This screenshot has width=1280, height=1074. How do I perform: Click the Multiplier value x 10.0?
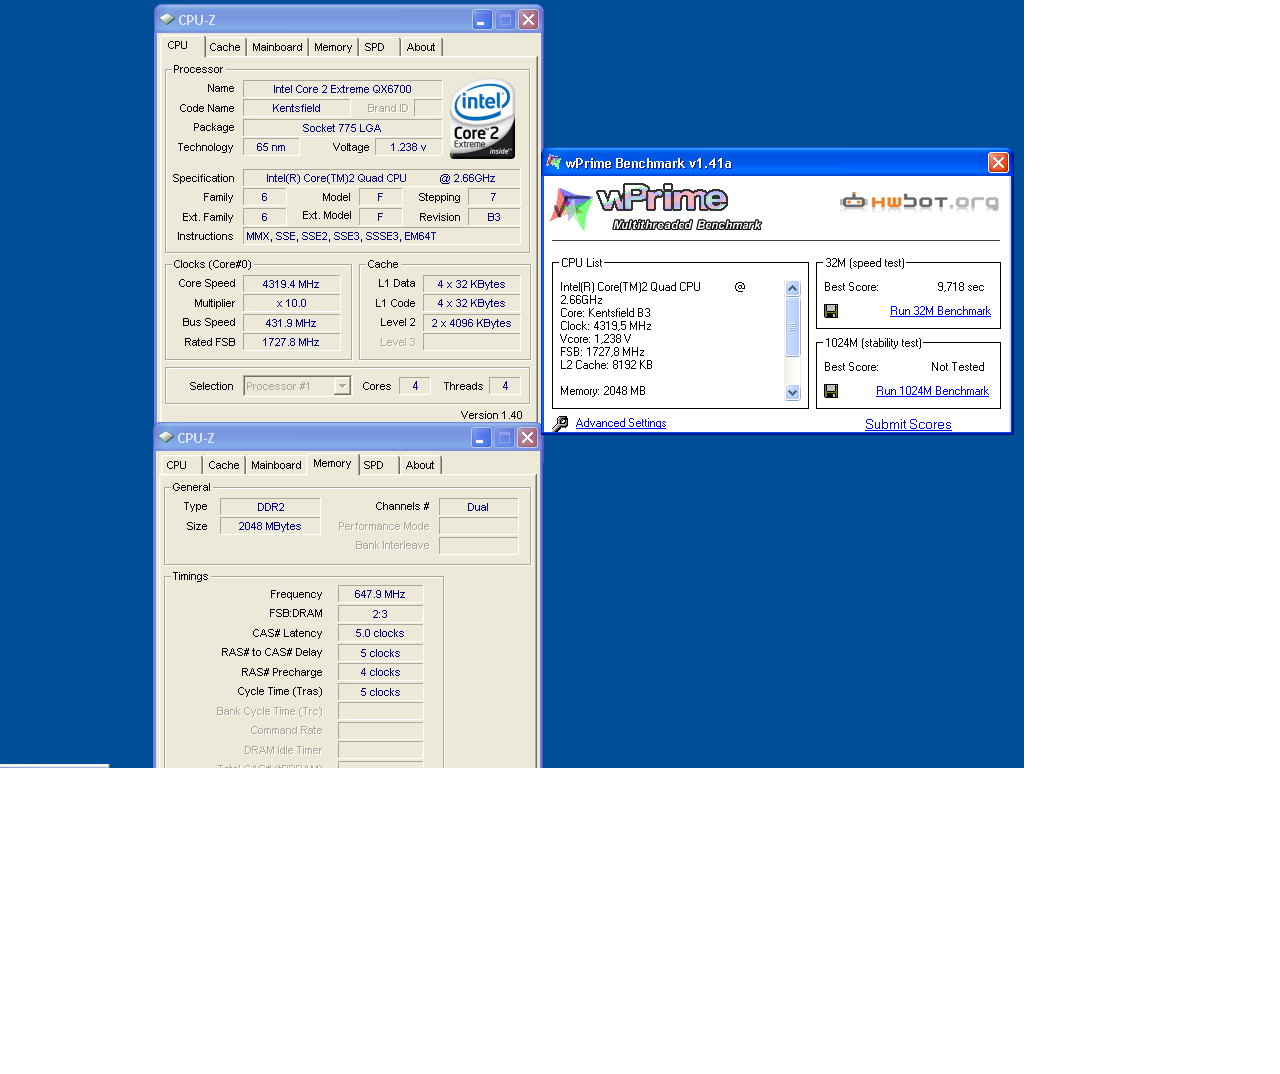pos(291,303)
